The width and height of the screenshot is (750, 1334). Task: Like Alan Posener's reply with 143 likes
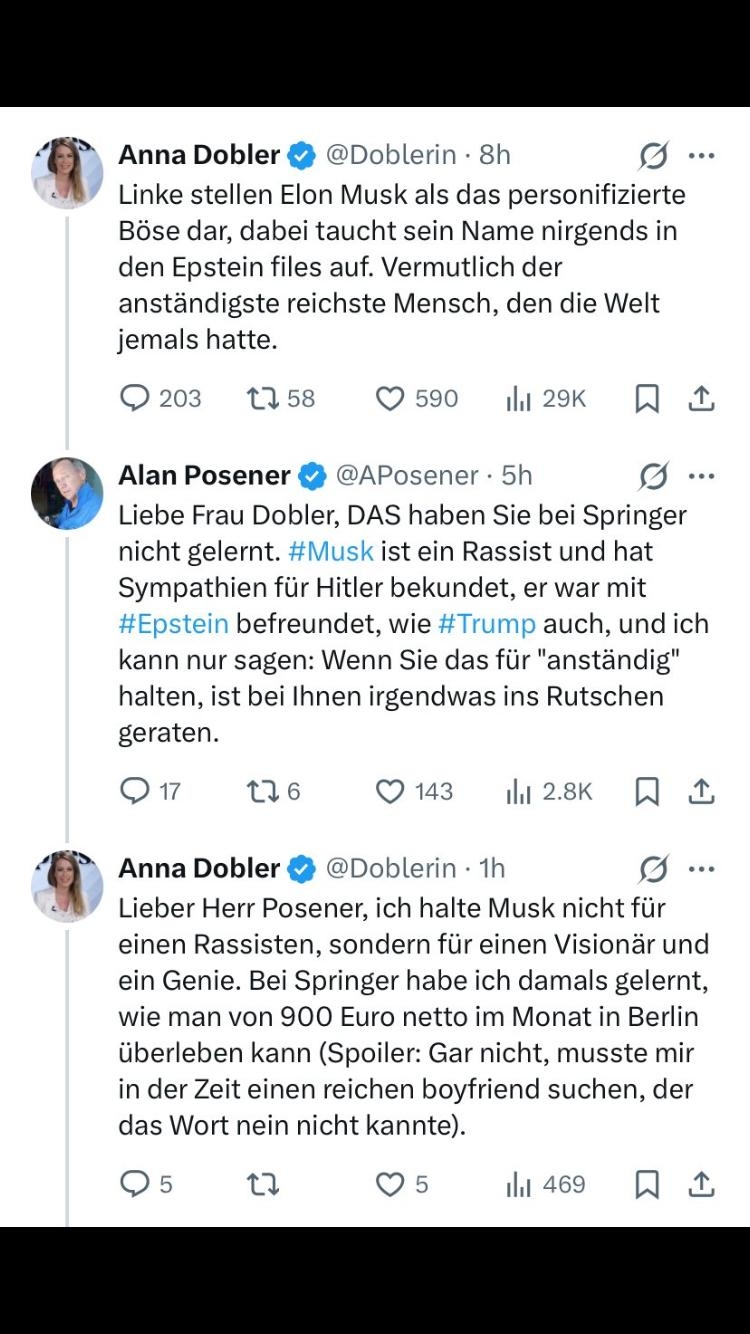point(390,791)
